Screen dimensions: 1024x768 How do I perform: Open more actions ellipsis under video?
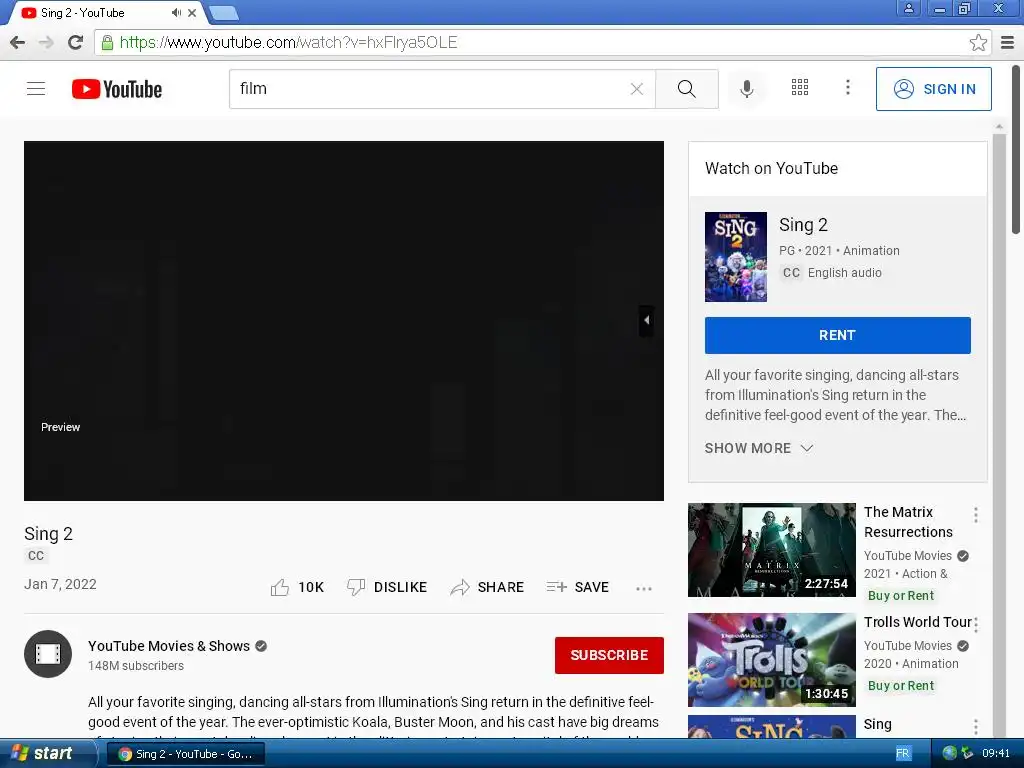[x=644, y=588]
